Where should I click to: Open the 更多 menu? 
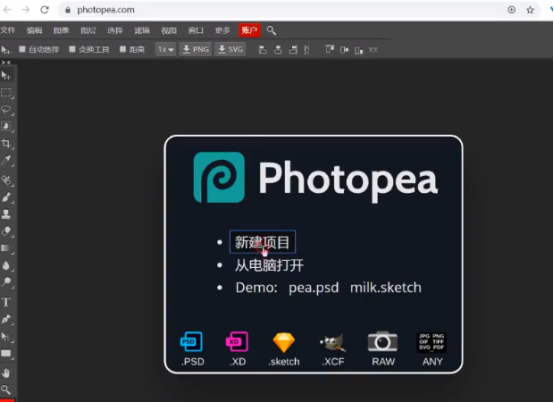pos(222,30)
